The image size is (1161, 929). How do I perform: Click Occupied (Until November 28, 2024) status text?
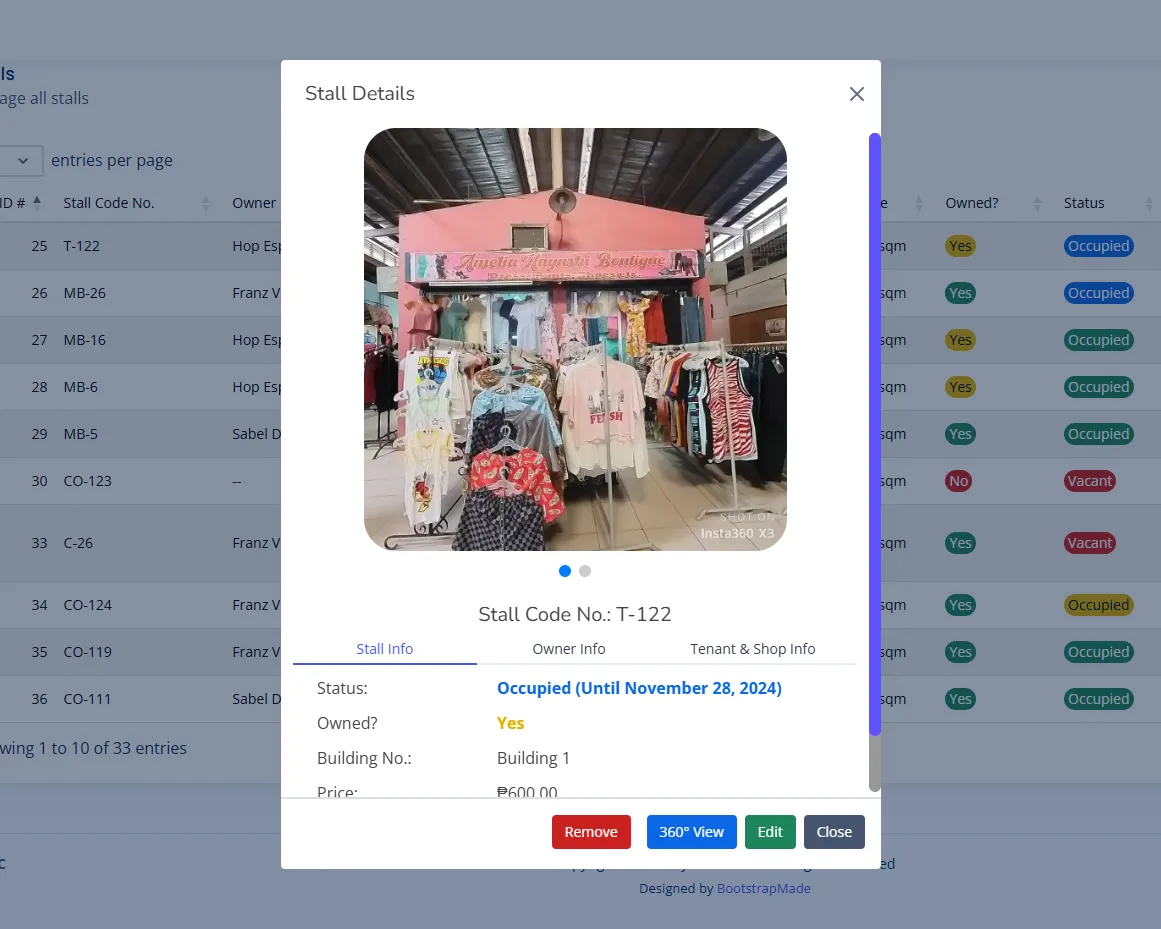pos(639,688)
